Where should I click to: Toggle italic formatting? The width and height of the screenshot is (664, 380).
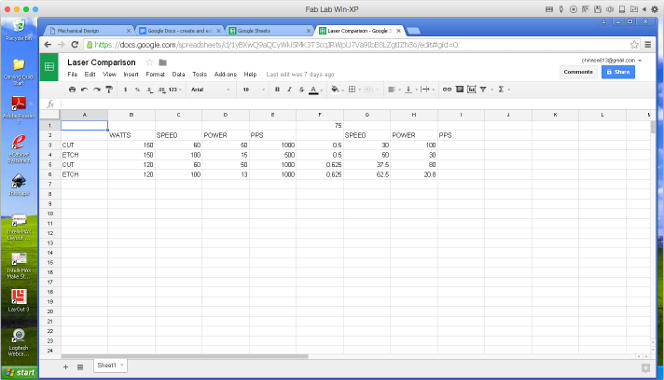[289, 89]
